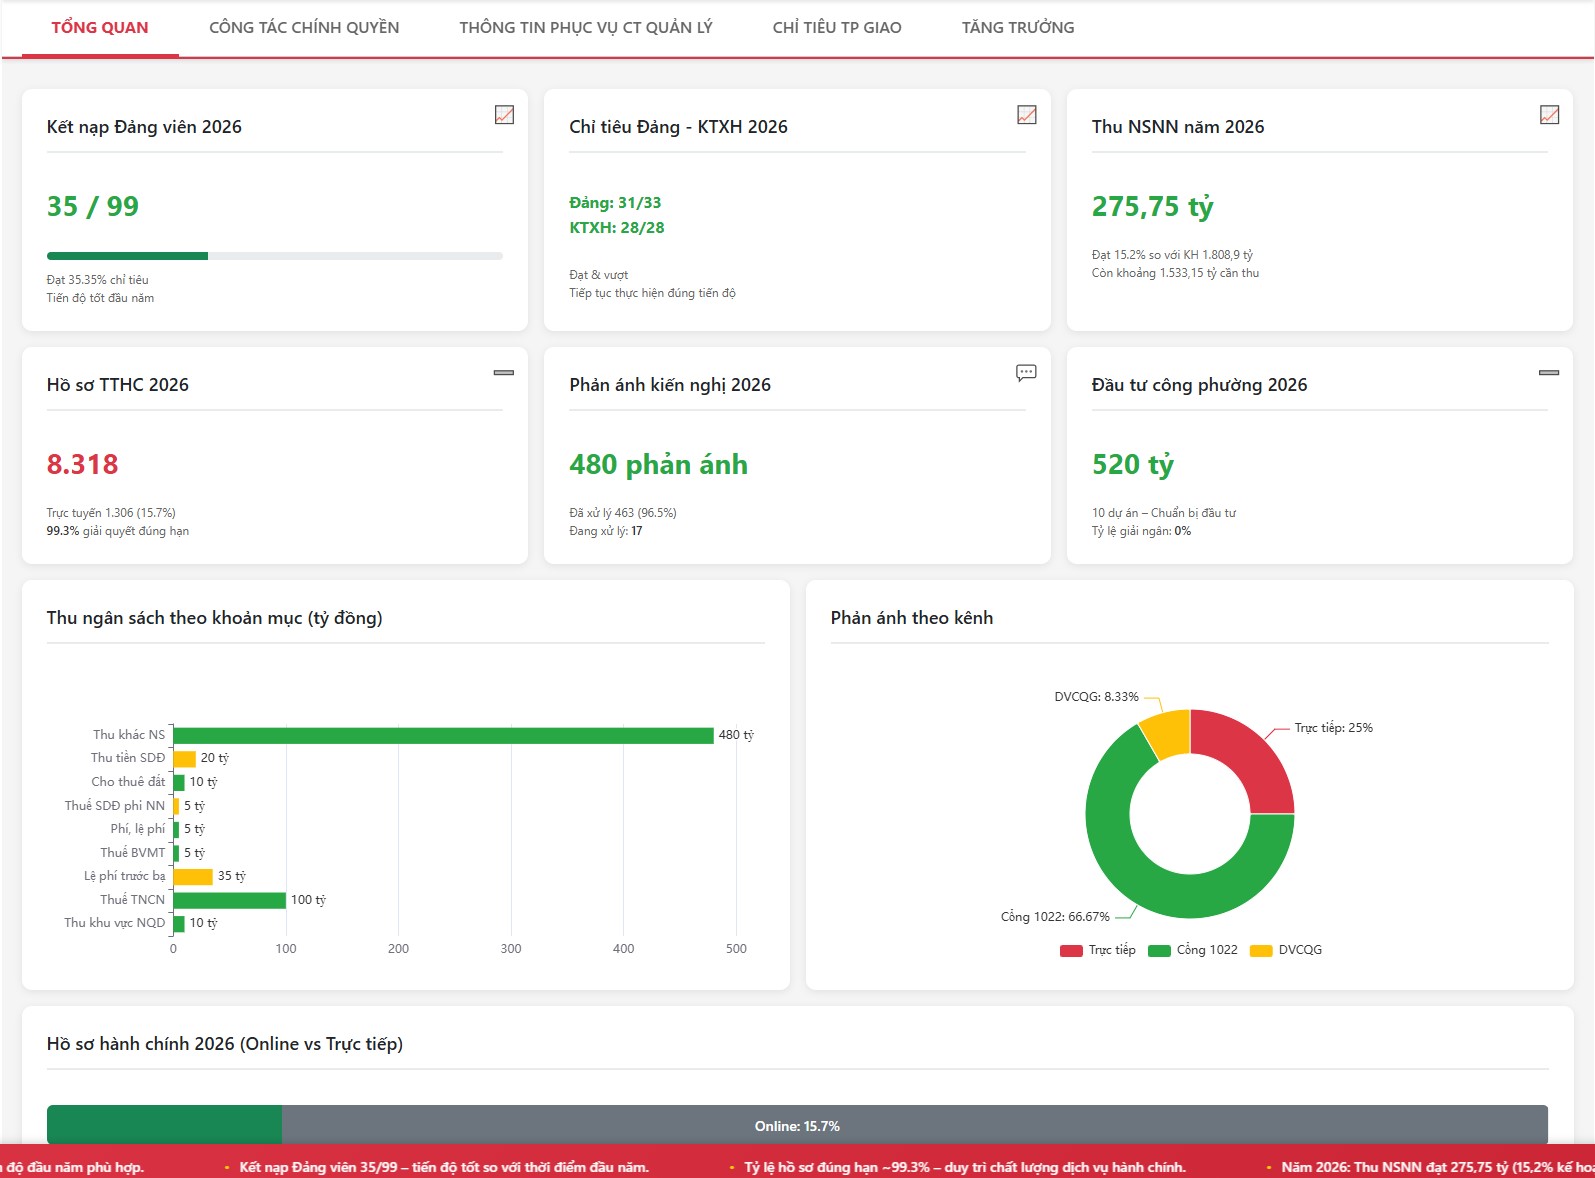The image size is (1595, 1178).
Task: Click the KTXH: 28/28 text
Action: click(617, 228)
